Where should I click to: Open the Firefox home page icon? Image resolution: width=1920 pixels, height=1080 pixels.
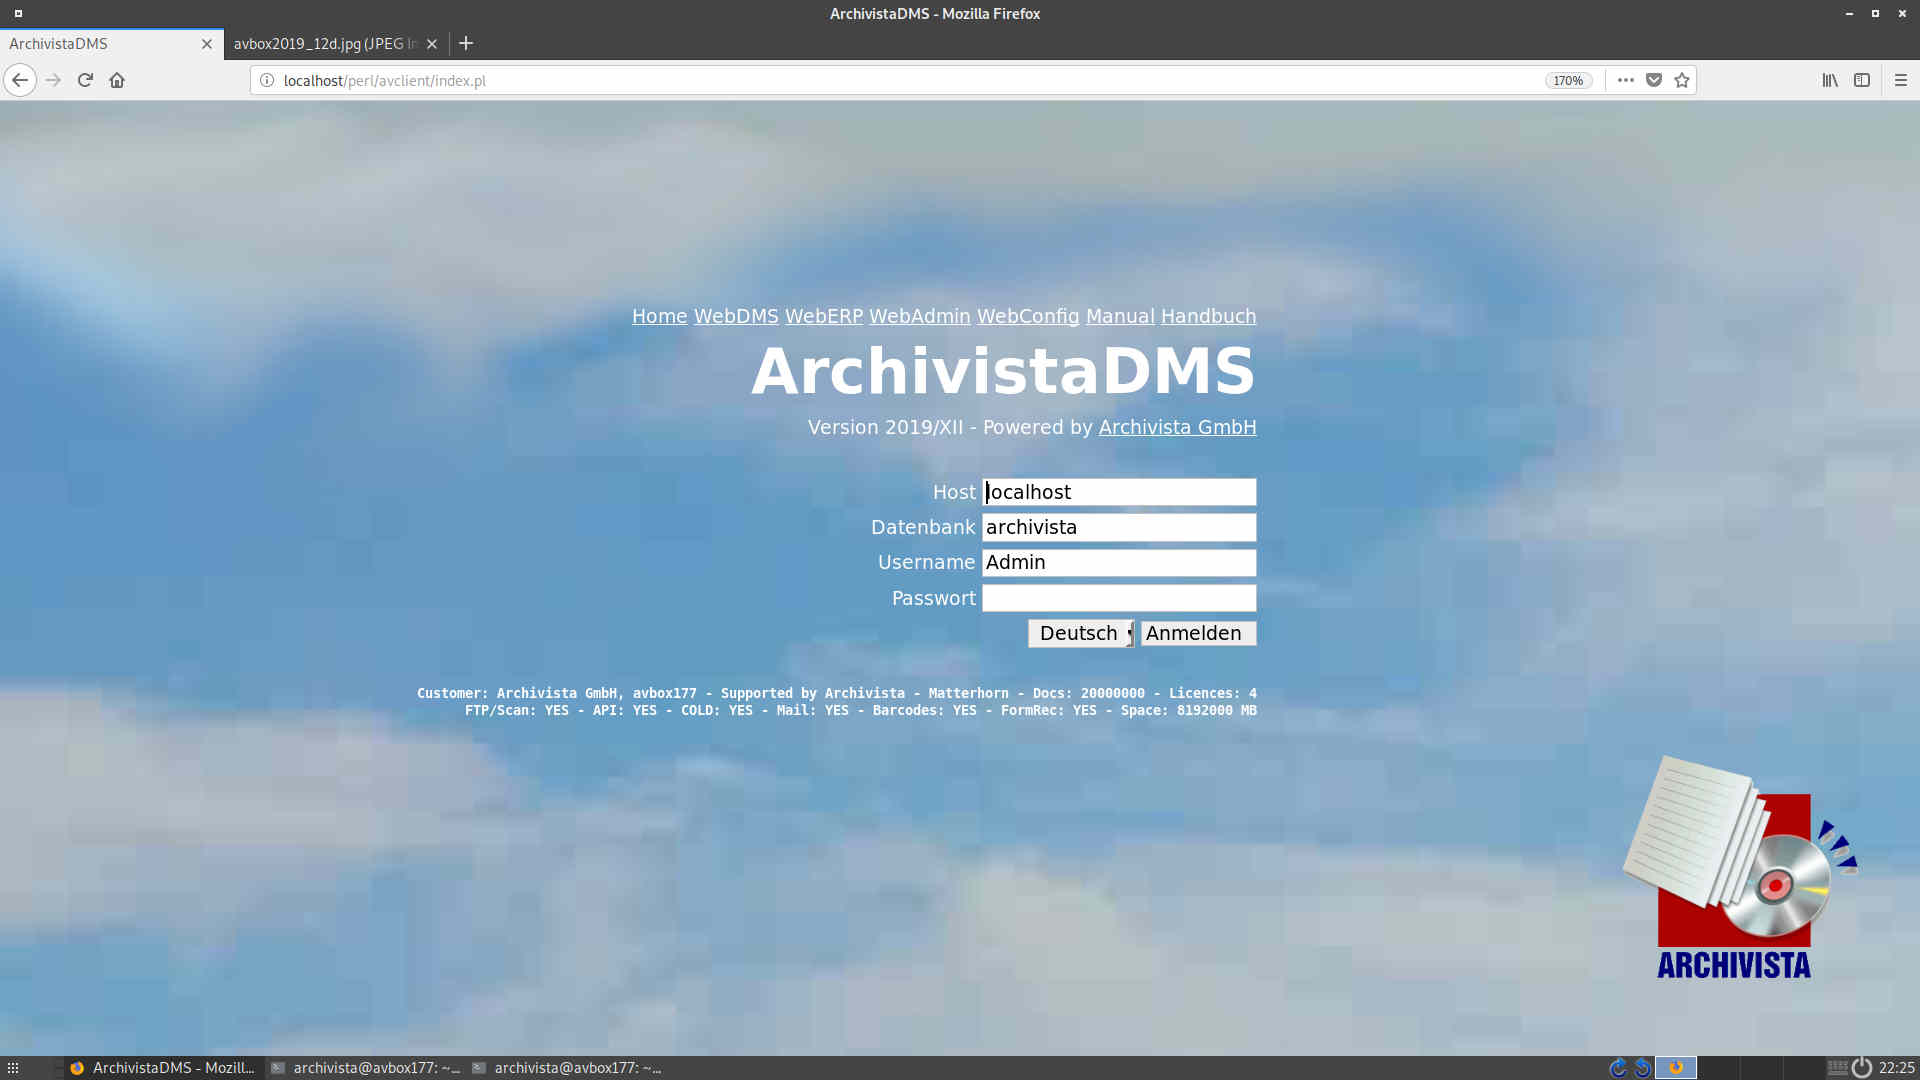117,80
